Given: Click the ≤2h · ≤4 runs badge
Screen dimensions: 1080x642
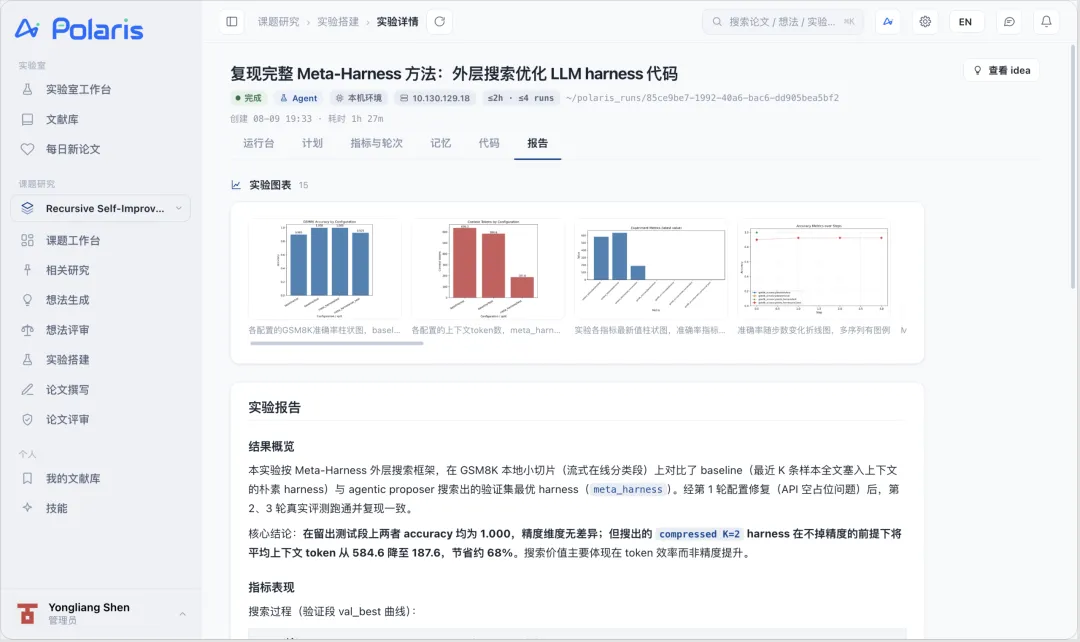Looking at the screenshot, I should pyautogui.click(x=521, y=98).
